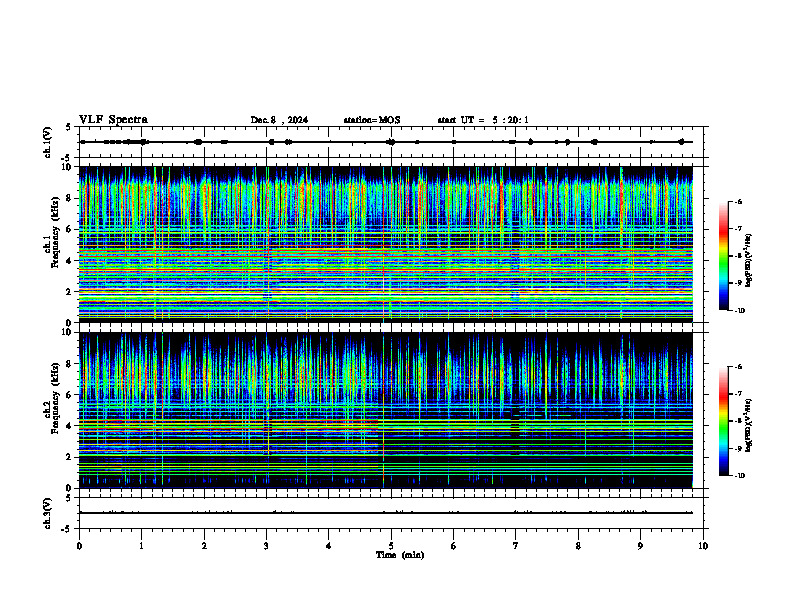
Task: Select the date 'Dec. 8 , 2024' header
Action: click(279, 120)
